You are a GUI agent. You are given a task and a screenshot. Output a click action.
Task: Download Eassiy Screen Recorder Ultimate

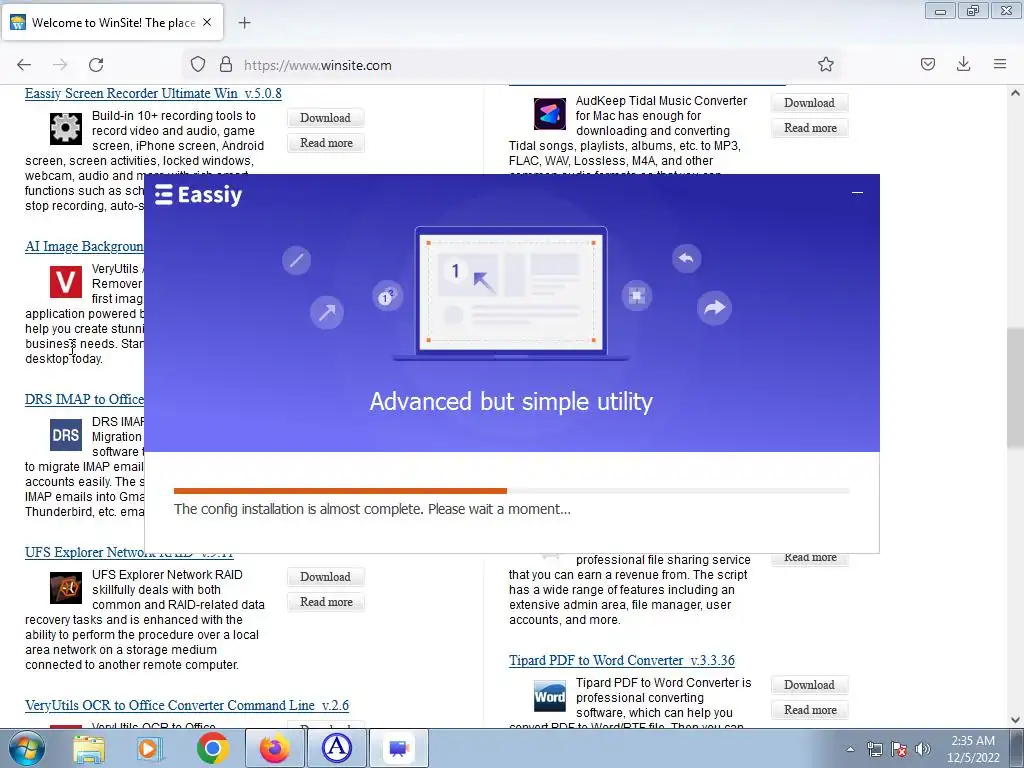(325, 118)
